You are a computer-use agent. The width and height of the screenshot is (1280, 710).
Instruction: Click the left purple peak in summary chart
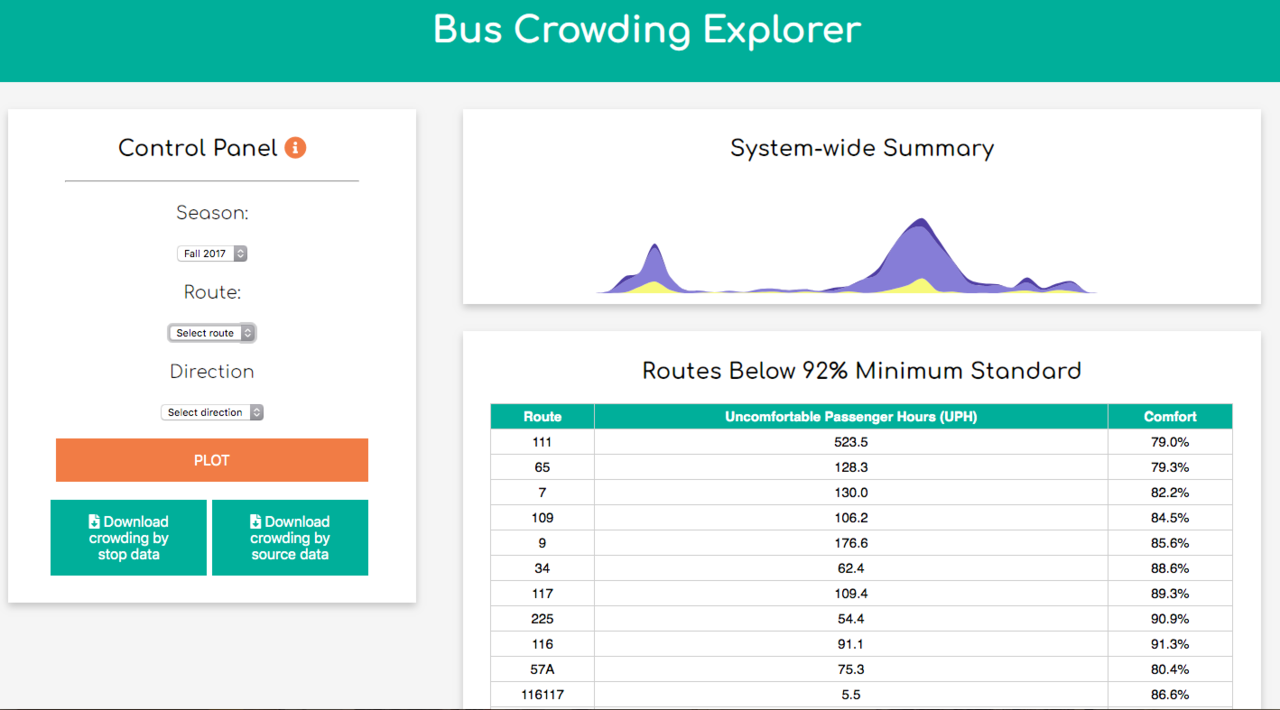click(x=654, y=265)
